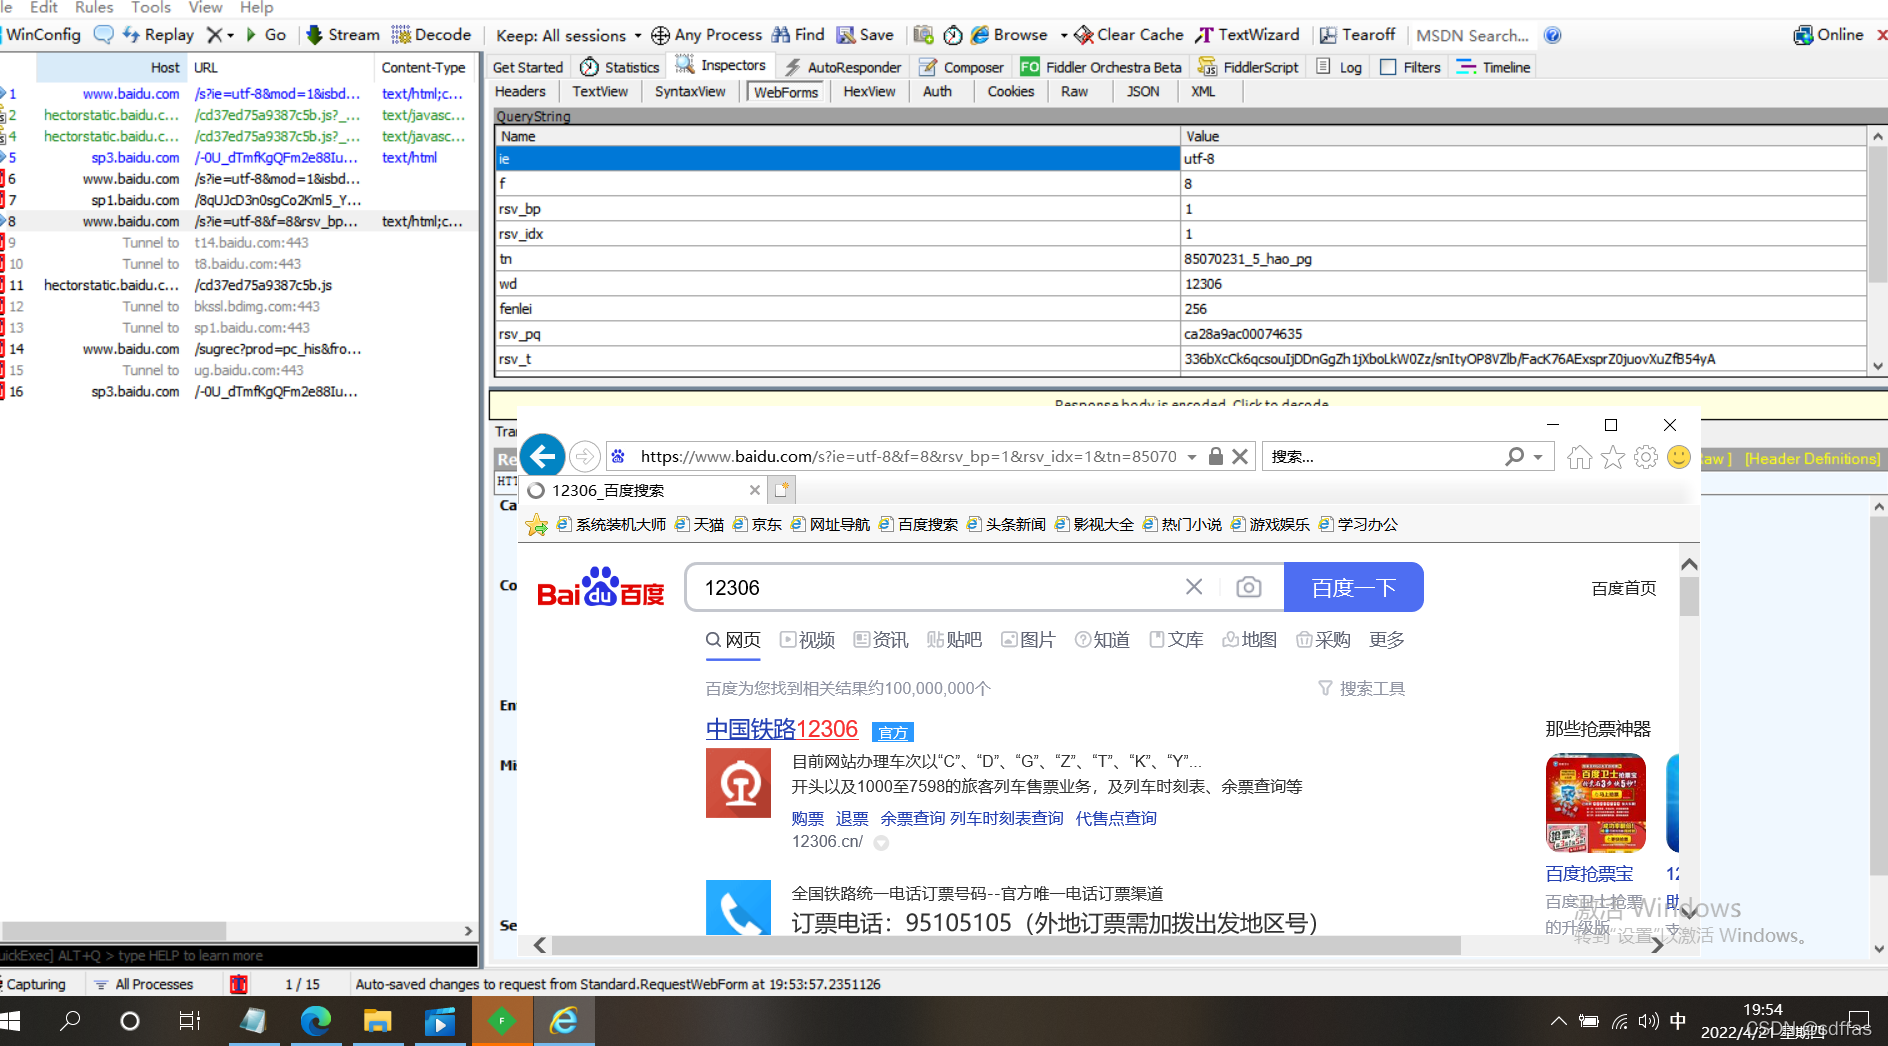Click the smiley feedback icon
Image resolution: width=1888 pixels, height=1046 pixels.
(1679, 457)
